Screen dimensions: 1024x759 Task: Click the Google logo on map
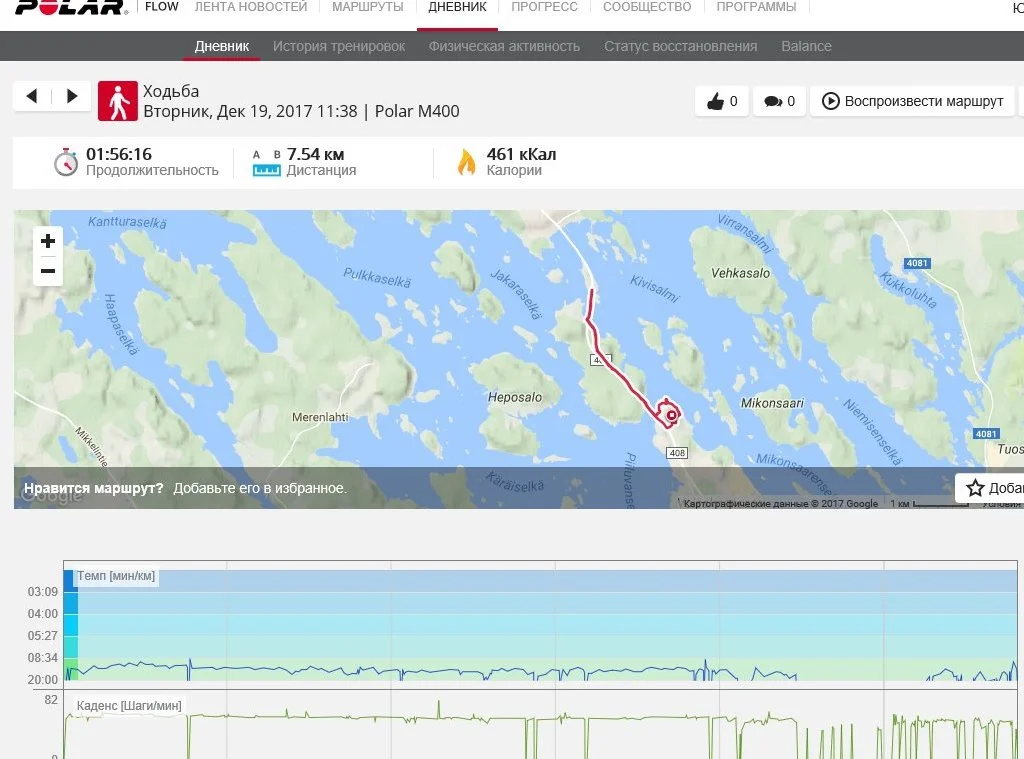click(52, 496)
